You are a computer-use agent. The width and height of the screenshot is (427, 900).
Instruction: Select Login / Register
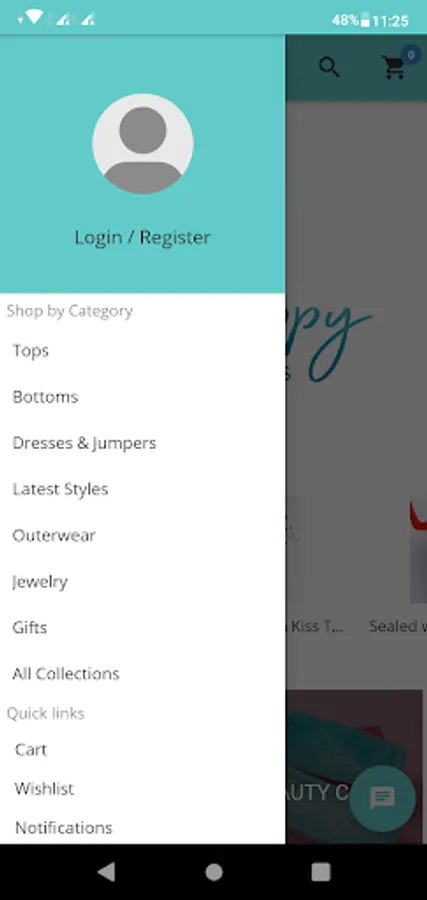coord(142,237)
